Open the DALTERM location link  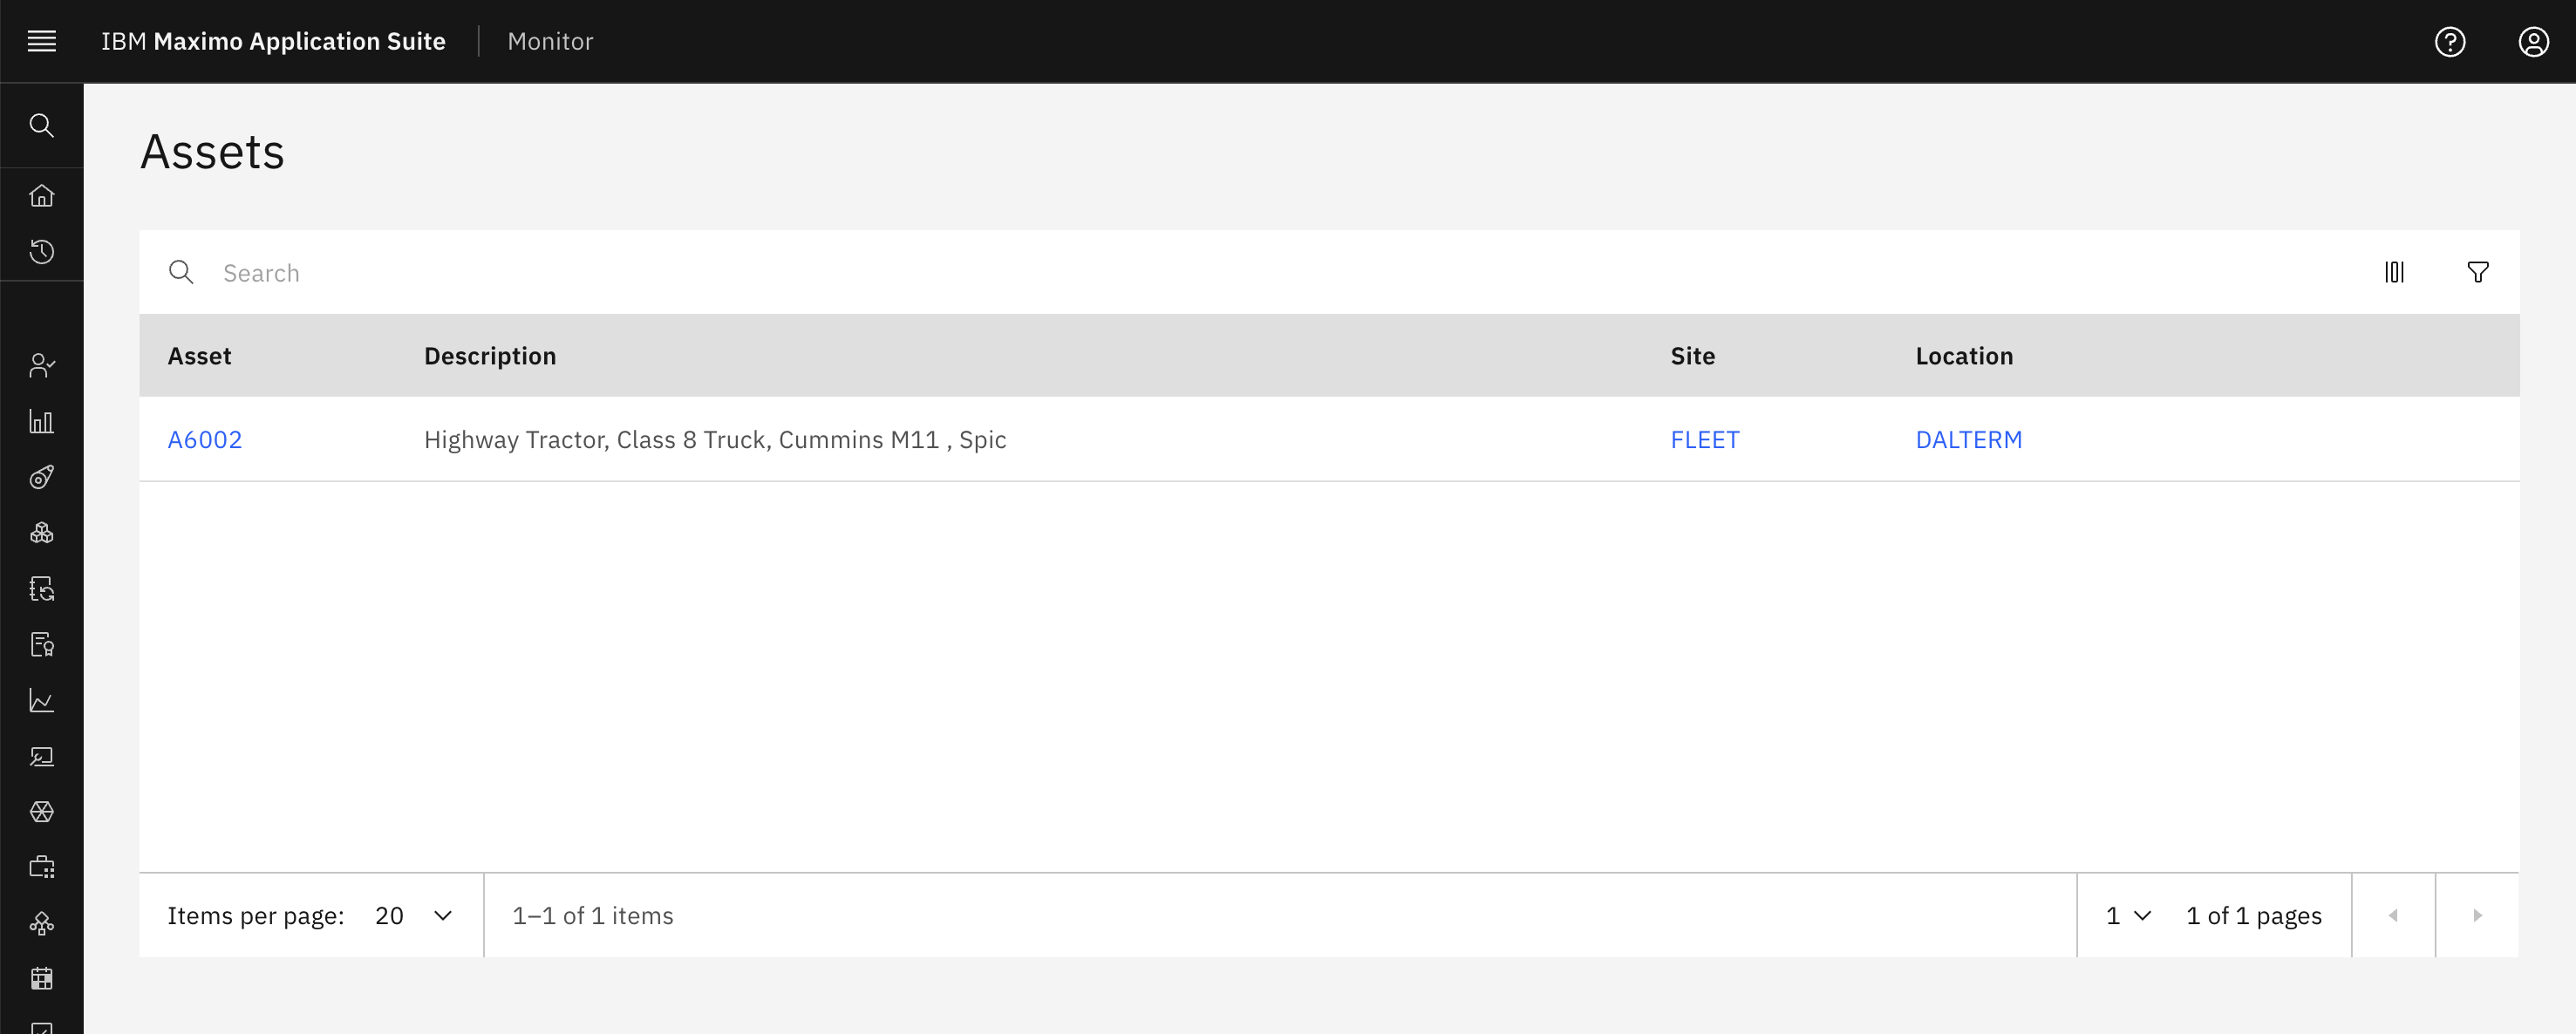(x=1968, y=439)
